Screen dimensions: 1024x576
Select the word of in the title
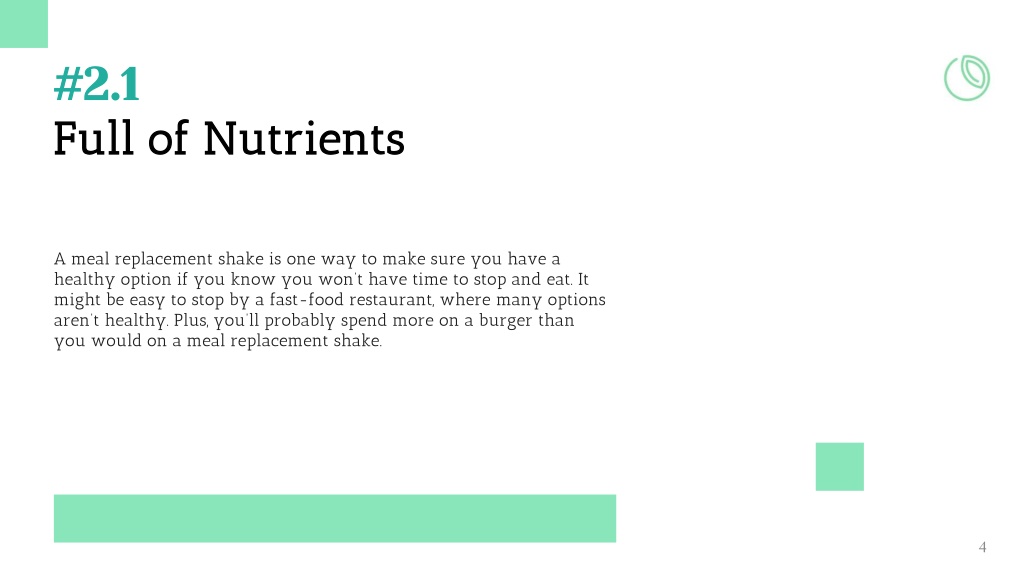coord(168,138)
